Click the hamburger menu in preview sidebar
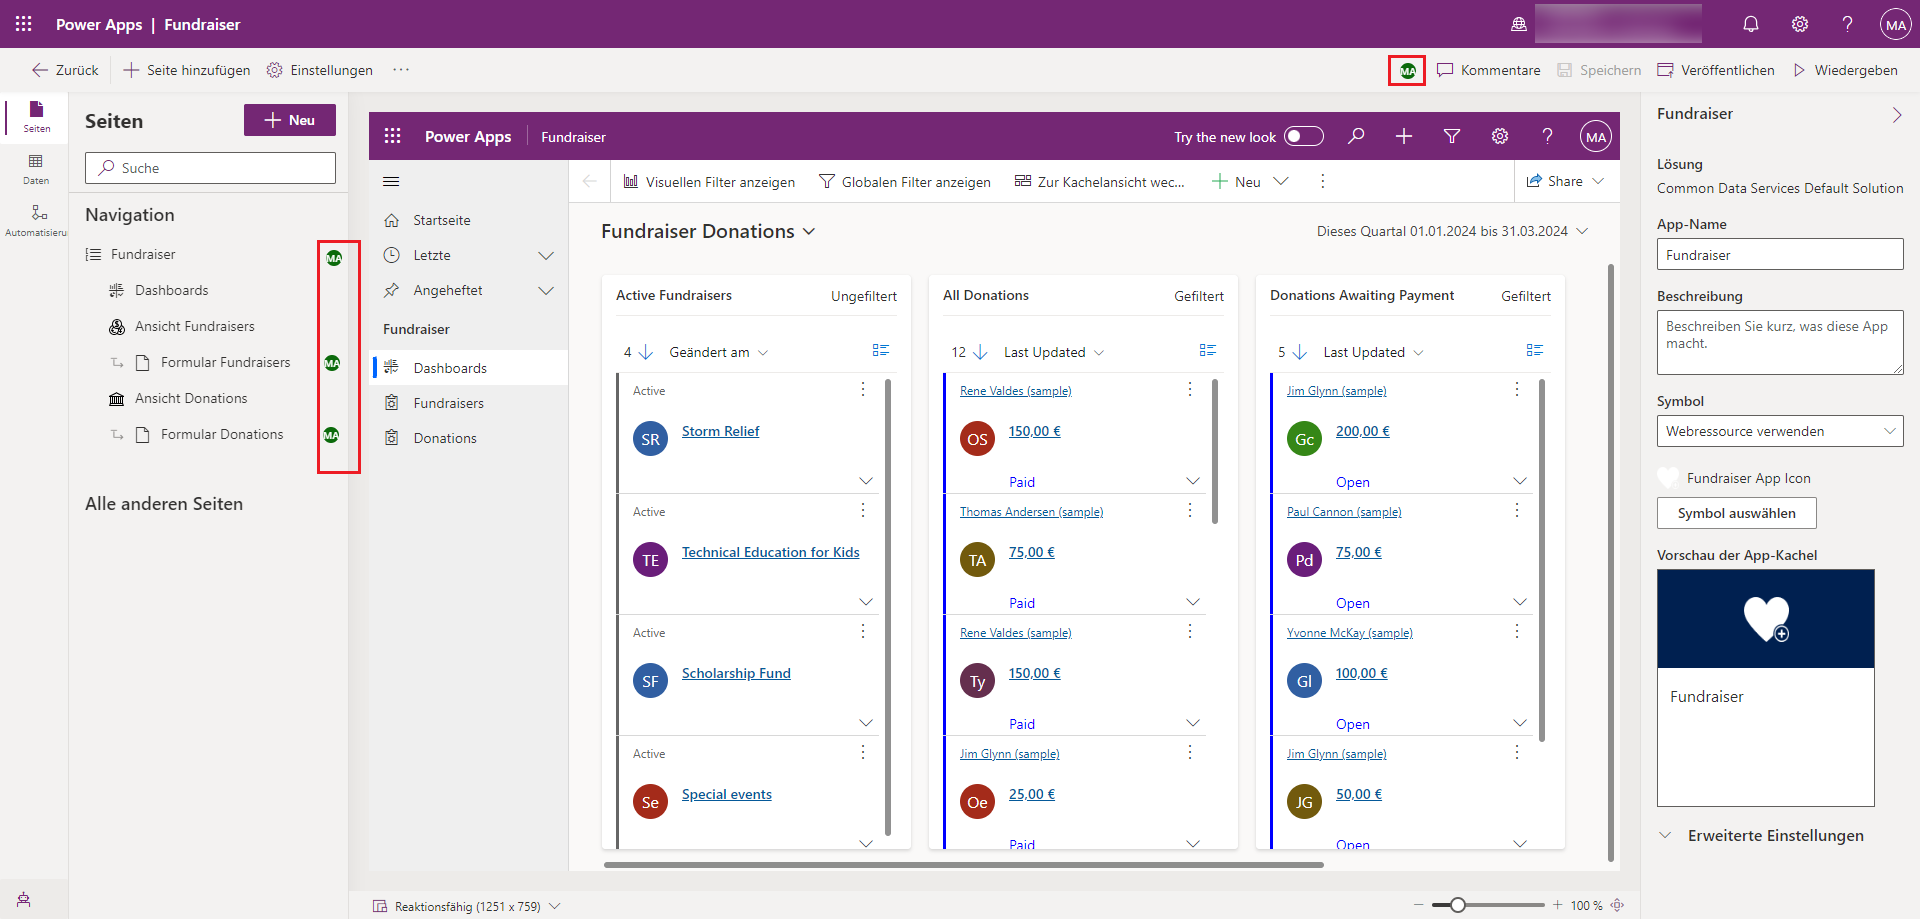This screenshot has width=1920, height=919. point(391,181)
